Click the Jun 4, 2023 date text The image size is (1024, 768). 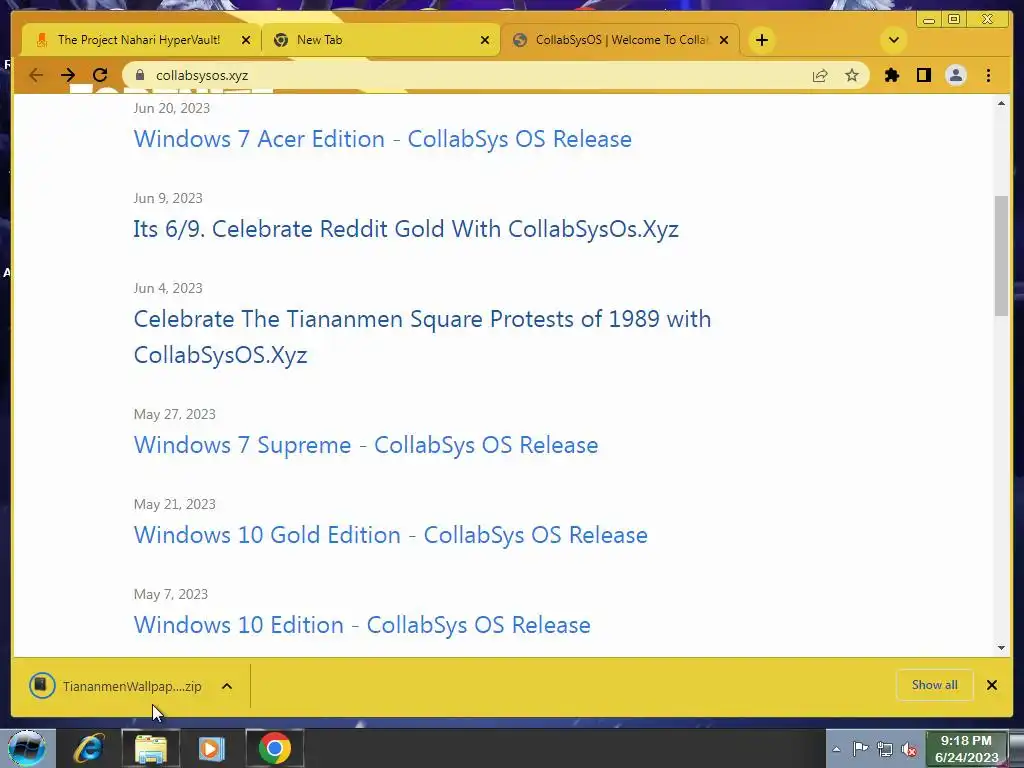(168, 288)
